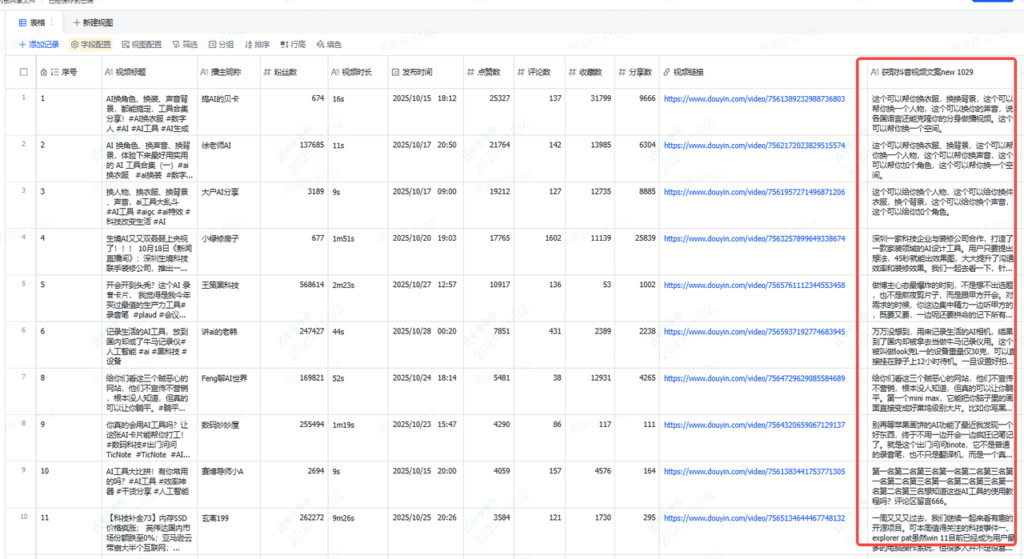Create a view with 新建视图
1024x559 pixels.
pyautogui.click(x=92, y=21)
